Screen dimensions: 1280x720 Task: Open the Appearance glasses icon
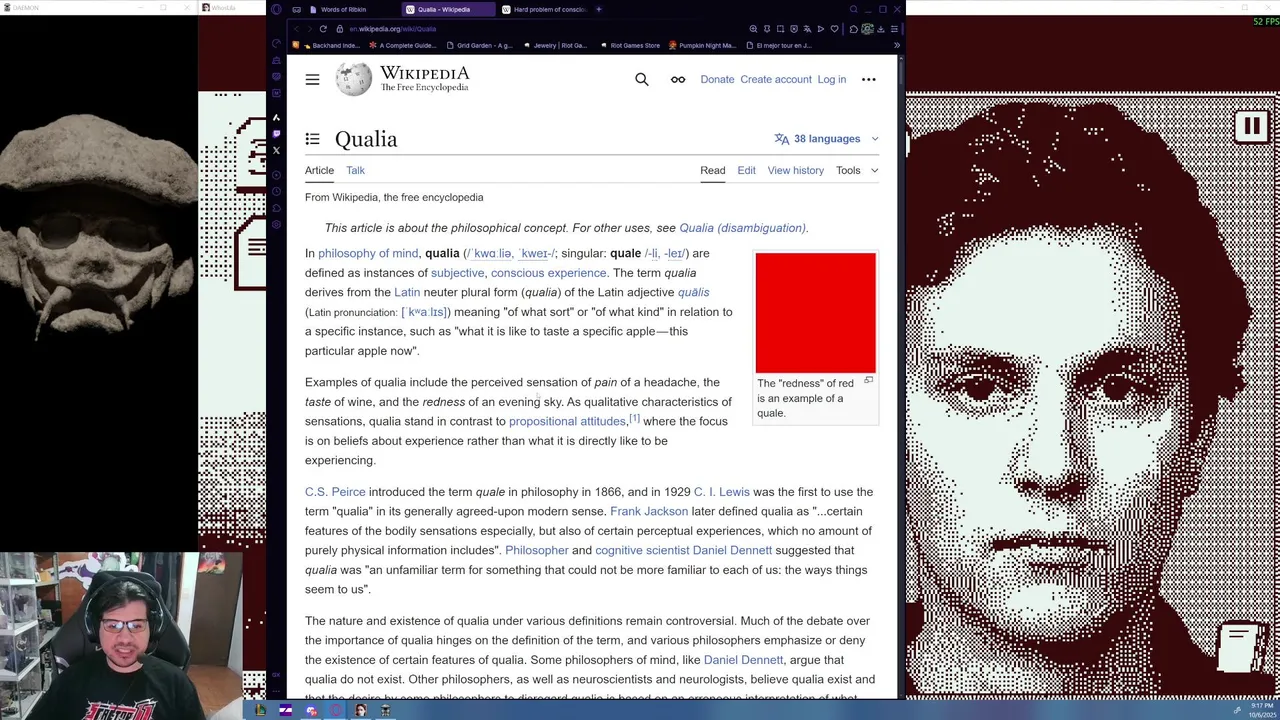(x=678, y=79)
